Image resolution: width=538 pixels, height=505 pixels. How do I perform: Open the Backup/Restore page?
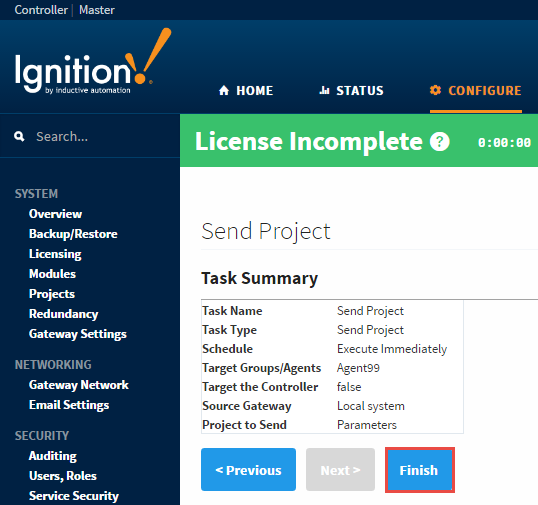(x=73, y=234)
